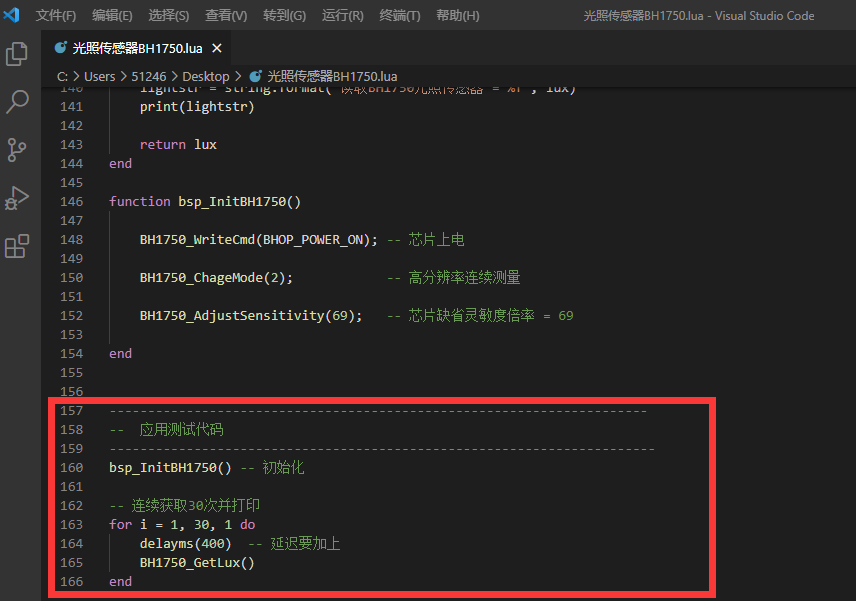The height and width of the screenshot is (601, 856).
Task: Open the 帮助(H) menu
Action: (457, 15)
